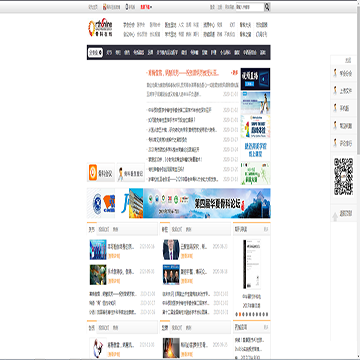
Task: Open the white dropdown on the dark navigation bar
Action: [x=95, y=53]
